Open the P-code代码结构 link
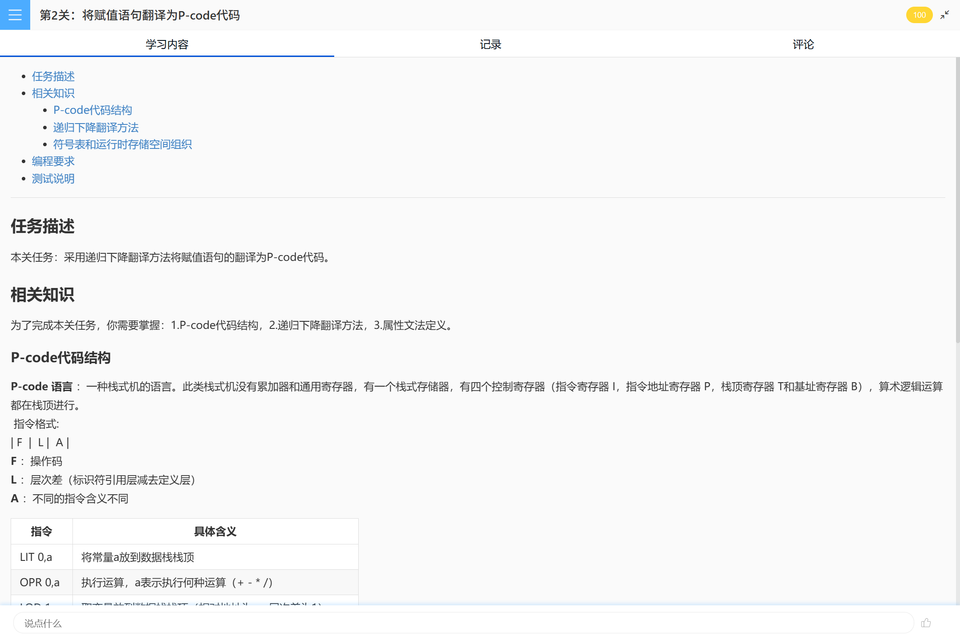The height and width of the screenshot is (640, 960). [x=92, y=110]
